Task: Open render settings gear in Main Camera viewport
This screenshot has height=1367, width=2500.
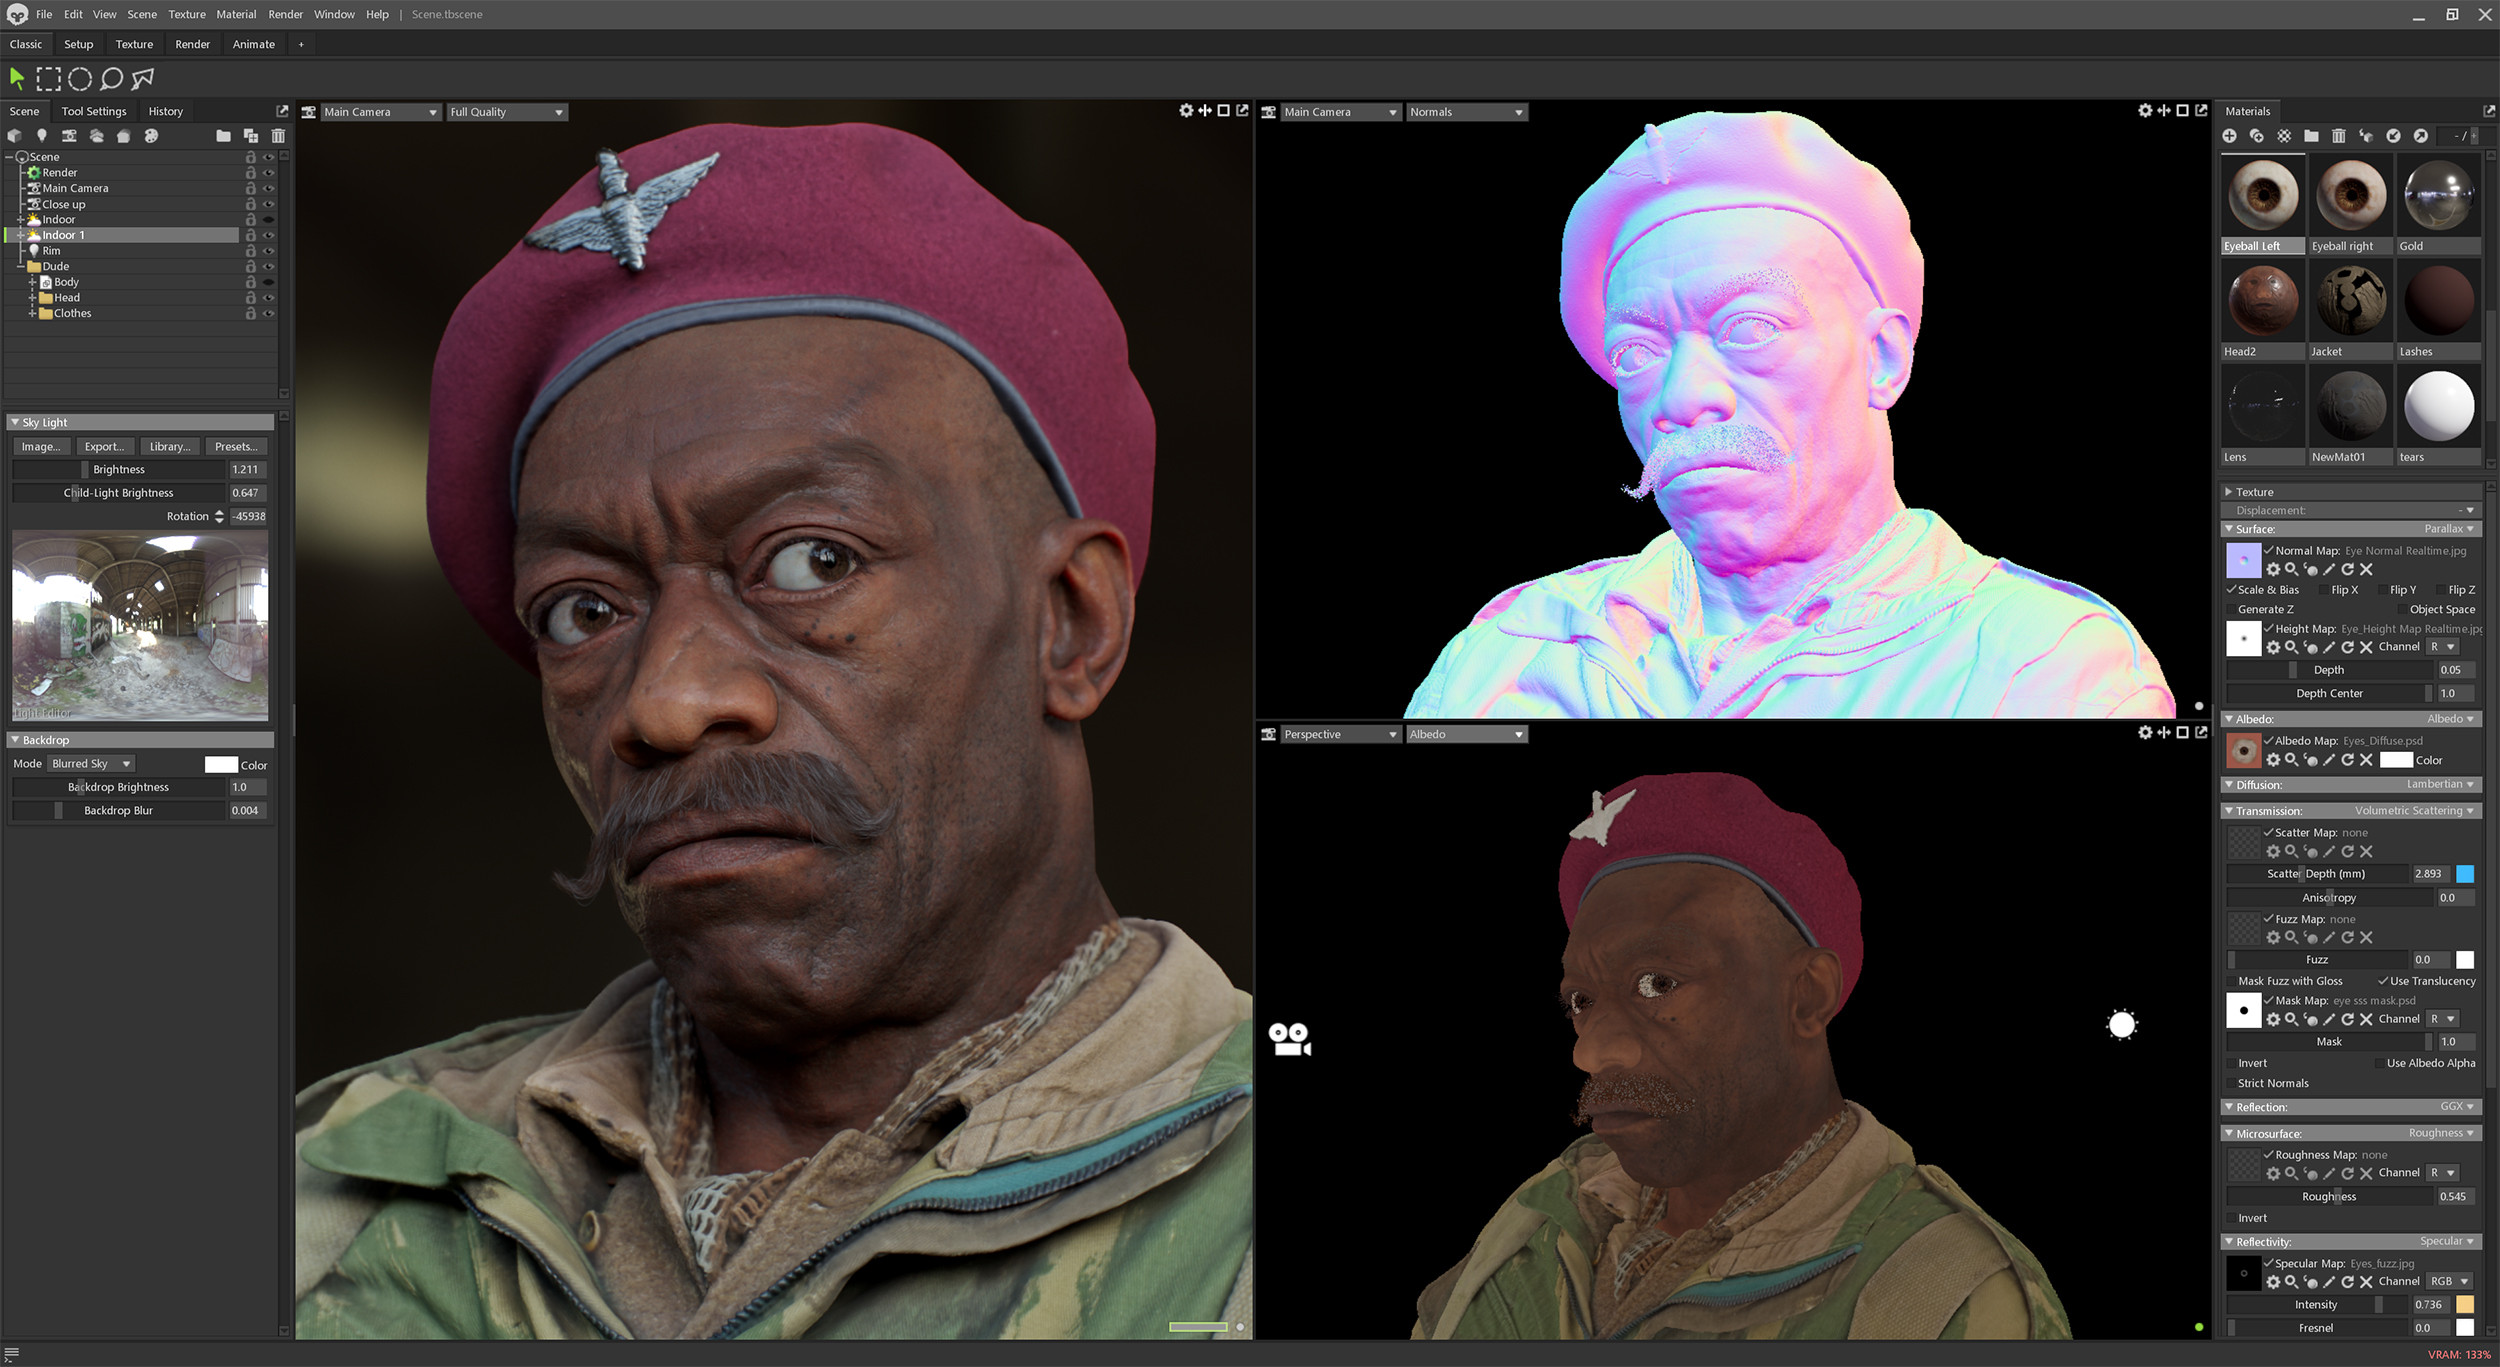Action: (1187, 111)
